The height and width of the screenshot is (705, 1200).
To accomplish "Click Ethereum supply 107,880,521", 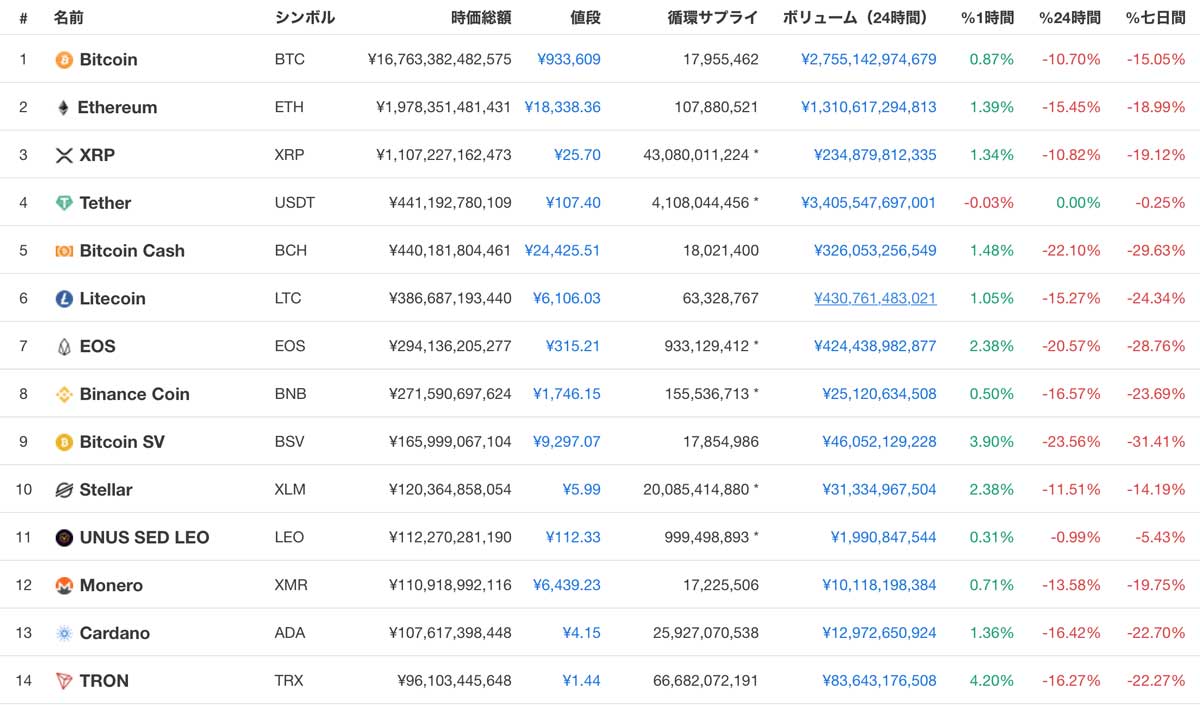I will [716, 108].
